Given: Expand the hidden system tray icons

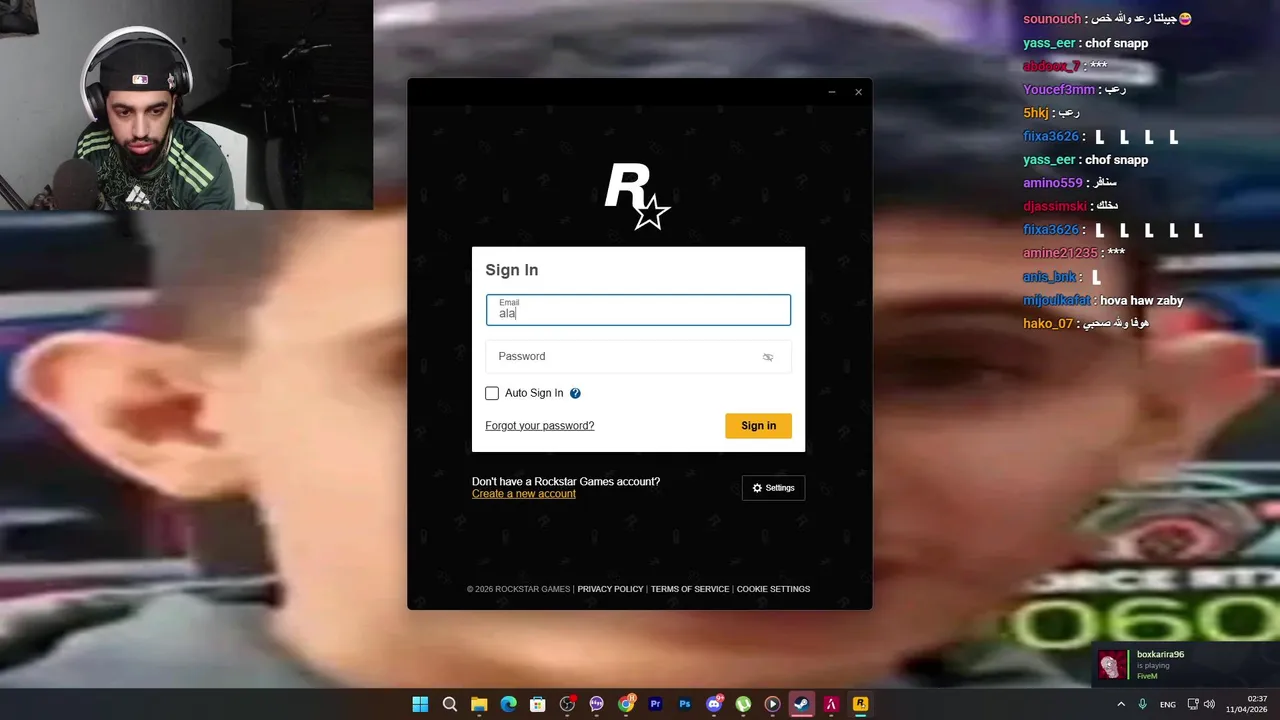Looking at the screenshot, I should [1121, 704].
